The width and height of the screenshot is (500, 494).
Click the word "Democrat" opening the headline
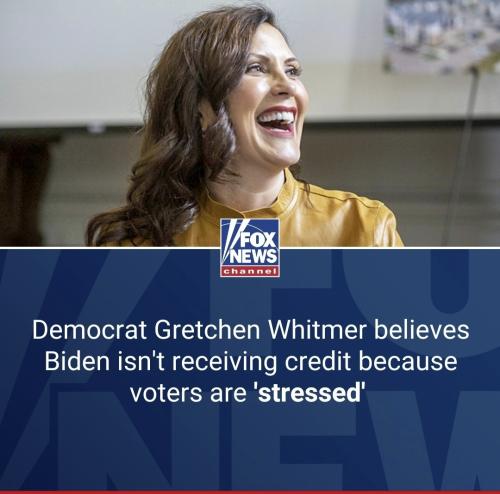[89, 330]
